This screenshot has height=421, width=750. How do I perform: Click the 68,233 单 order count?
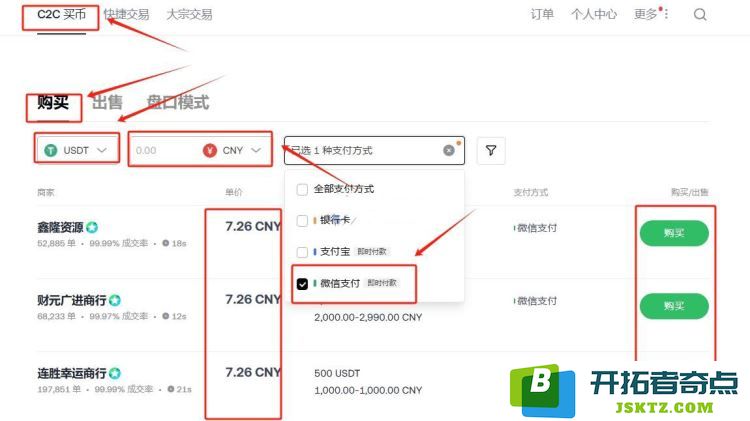click(x=56, y=316)
